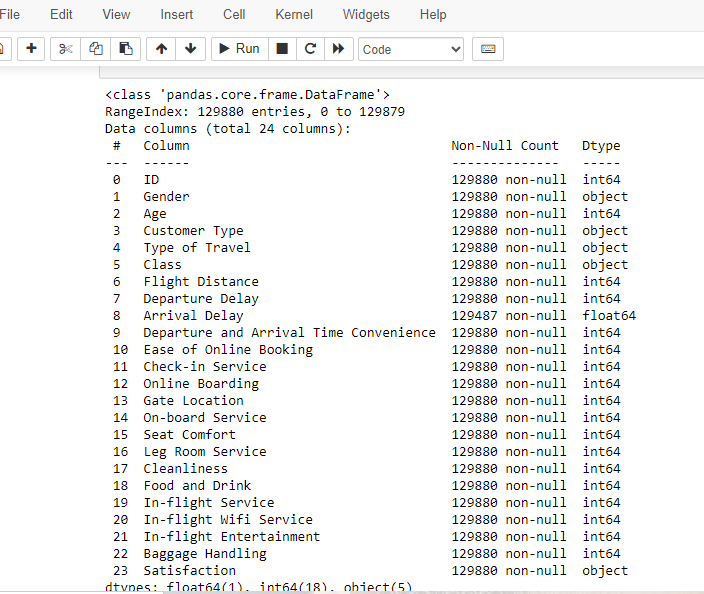Open the Edit menu
Viewport: 704px width, 594px height.
tap(61, 14)
